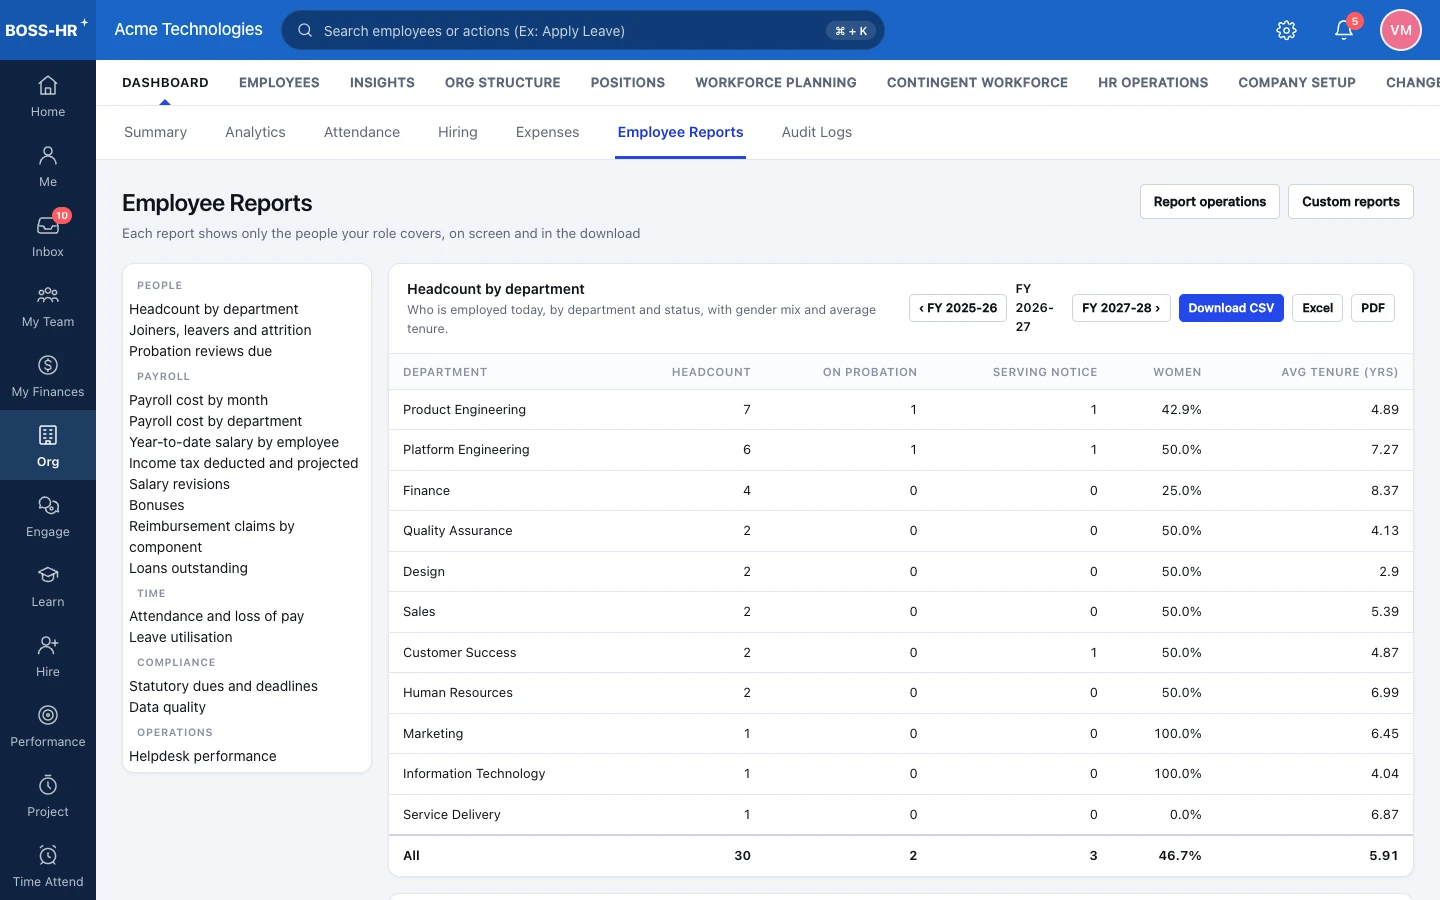The width and height of the screenshot is (1440, 900).
Task: Open the notifications bell
Action: click(x=1344, y=30)
